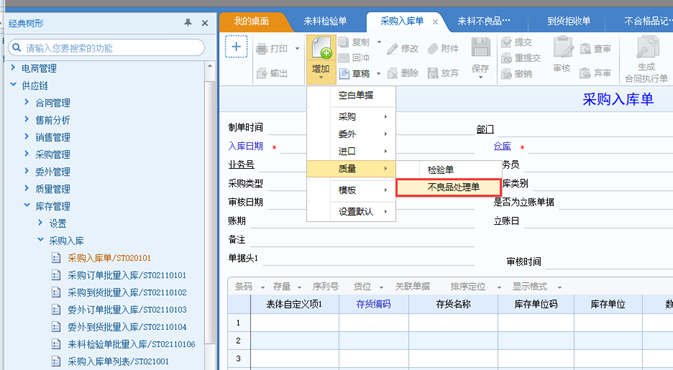Switch to the 来料不良品 tab
This screenshot has width=673, height=370.
(x=484, y=21)
